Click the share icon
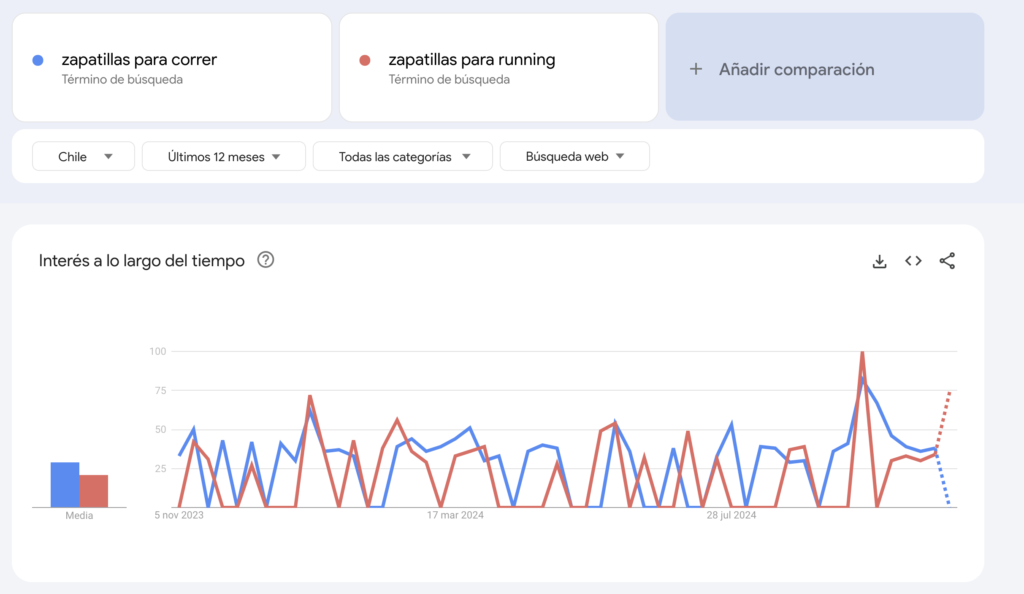The image size is (1024, 594). pyautogui.click(x=947, y=261)
